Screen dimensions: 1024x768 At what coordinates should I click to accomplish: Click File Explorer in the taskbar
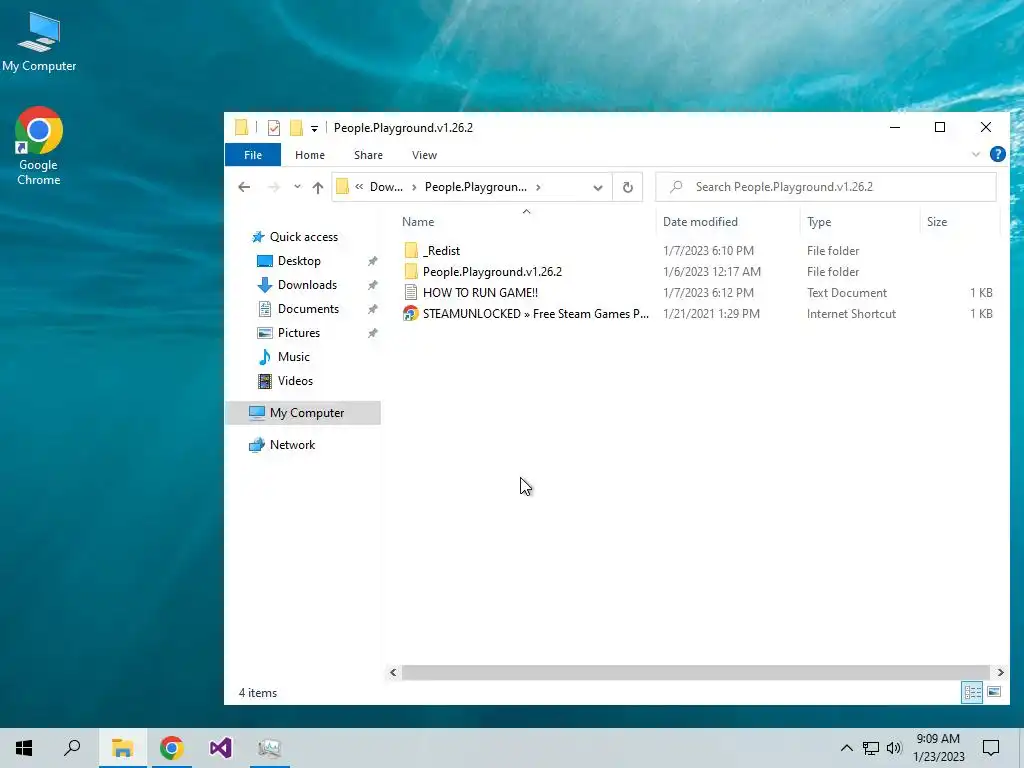[x=122, y=748]
